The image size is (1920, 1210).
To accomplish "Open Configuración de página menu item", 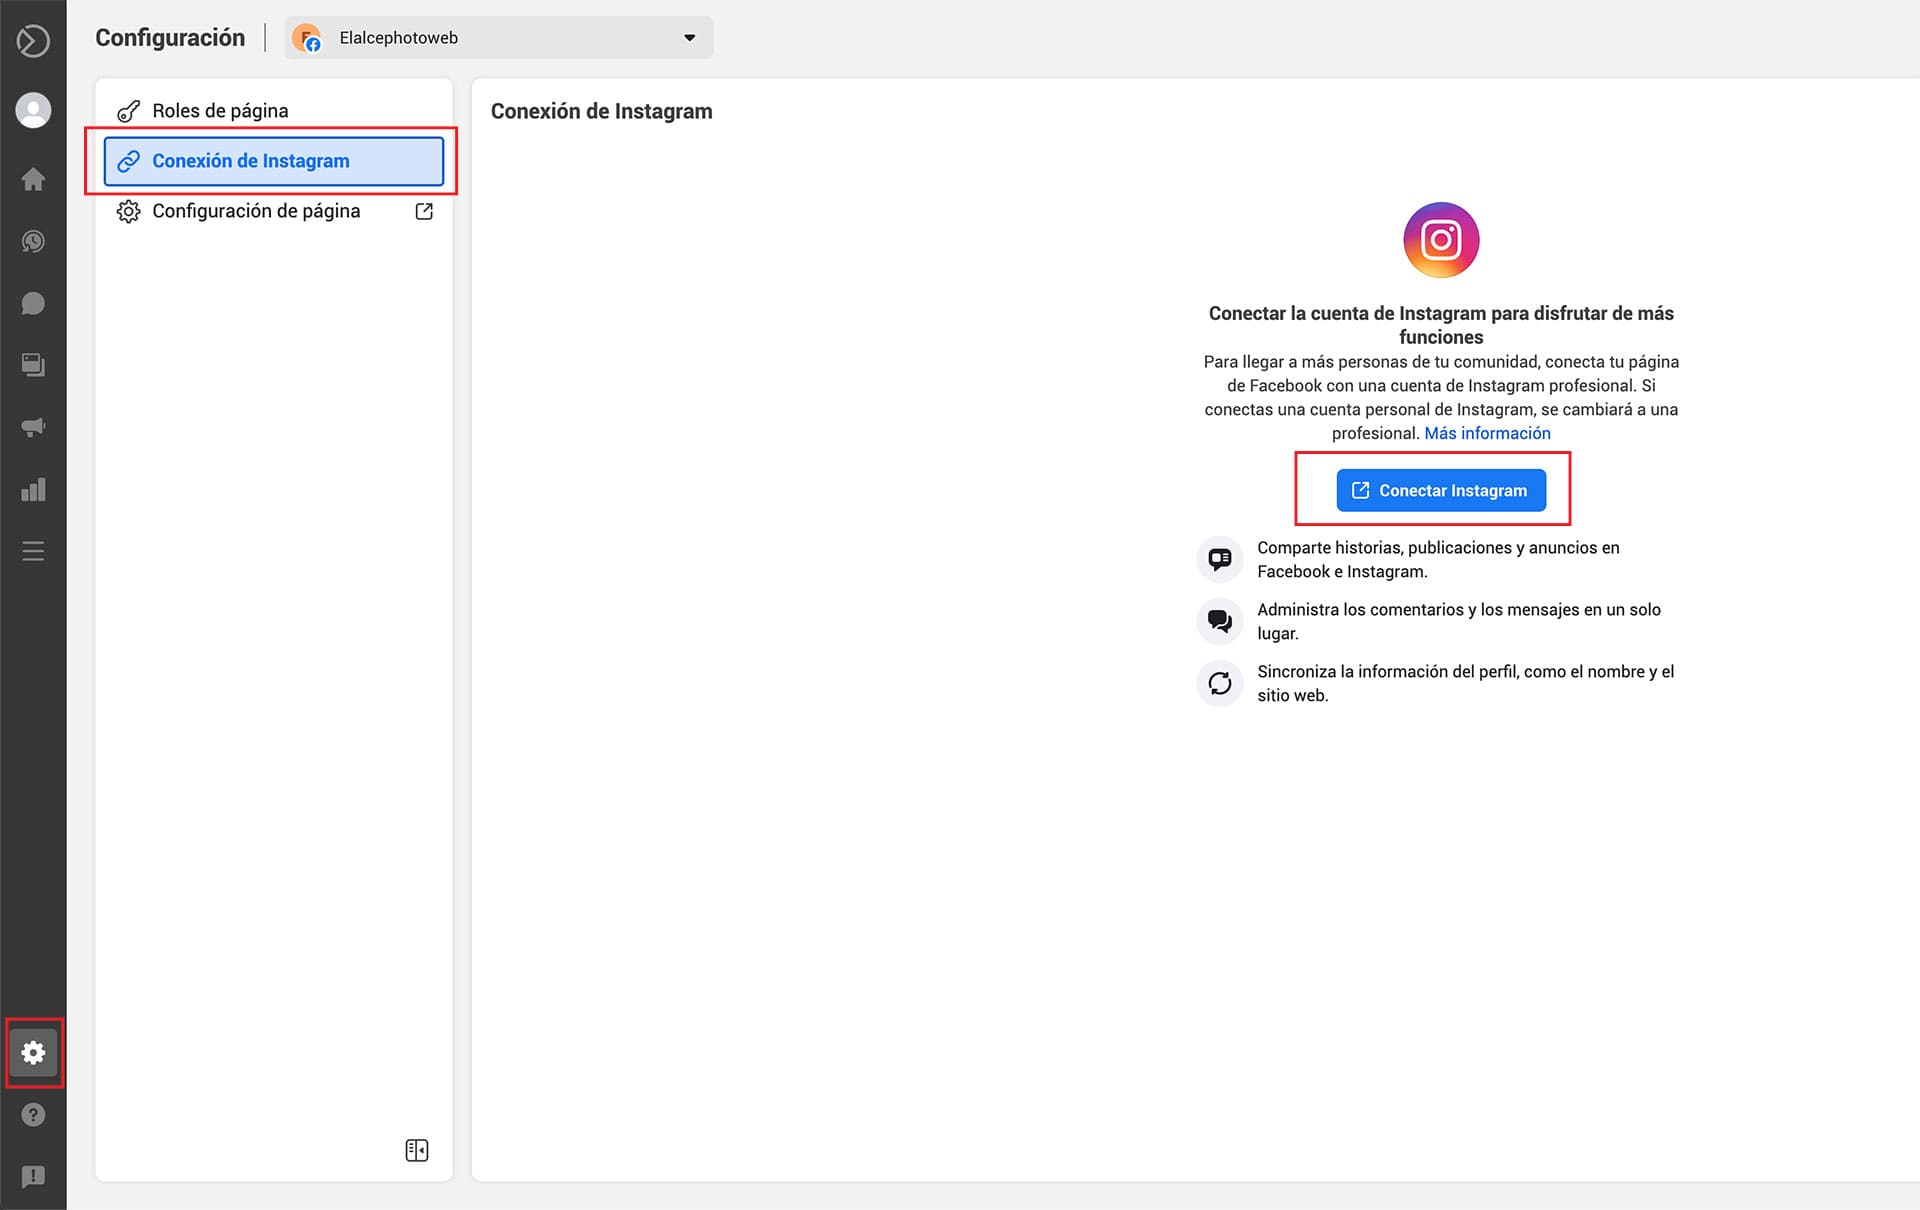I will tap(274, 211).
